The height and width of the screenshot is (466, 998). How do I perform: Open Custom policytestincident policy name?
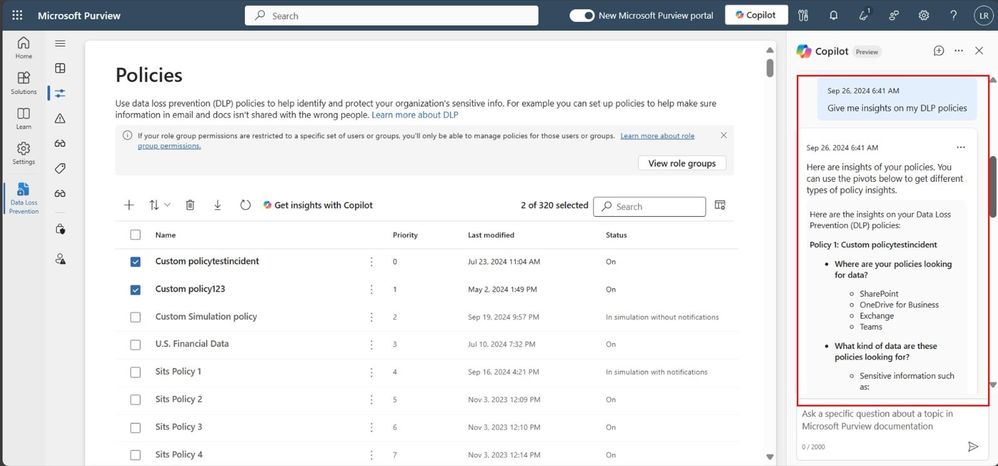coord(207,261)
